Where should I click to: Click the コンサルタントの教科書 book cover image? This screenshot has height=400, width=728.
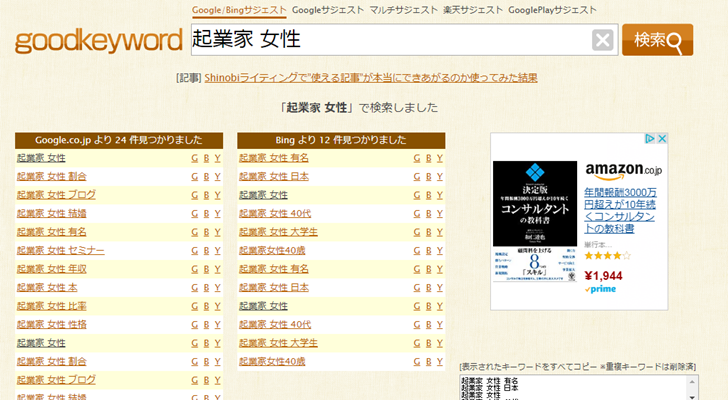(x=535, y=222)
